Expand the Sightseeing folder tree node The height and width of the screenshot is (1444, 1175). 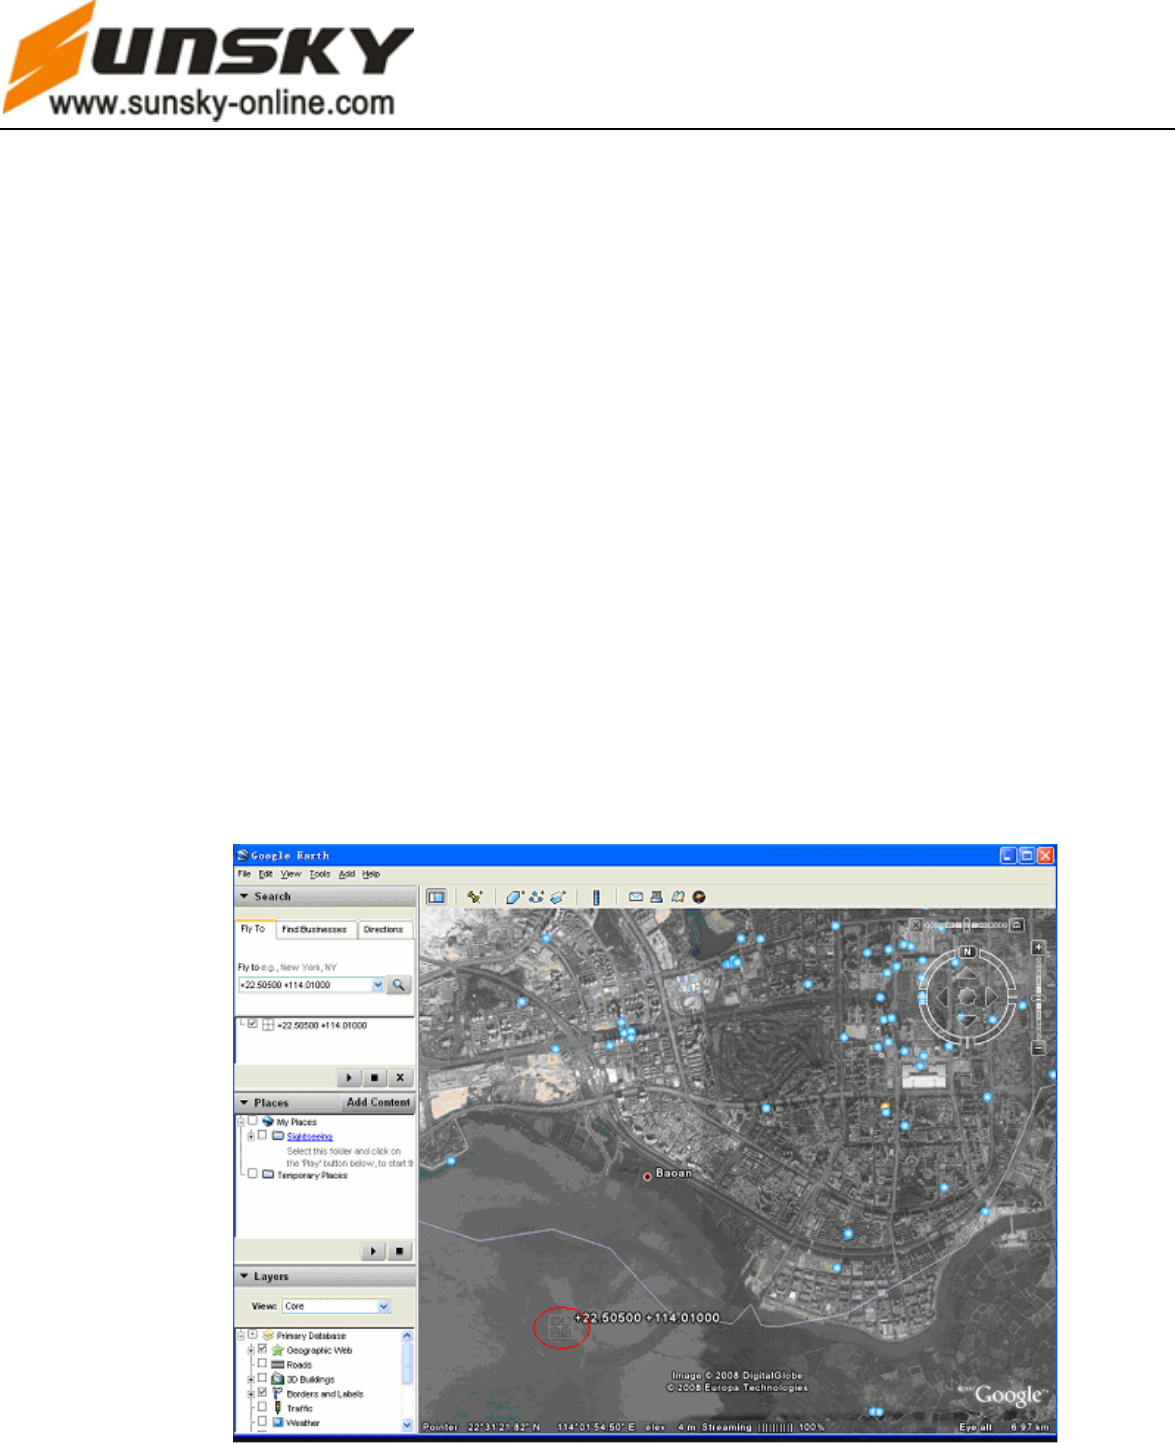click(251, 1136)
